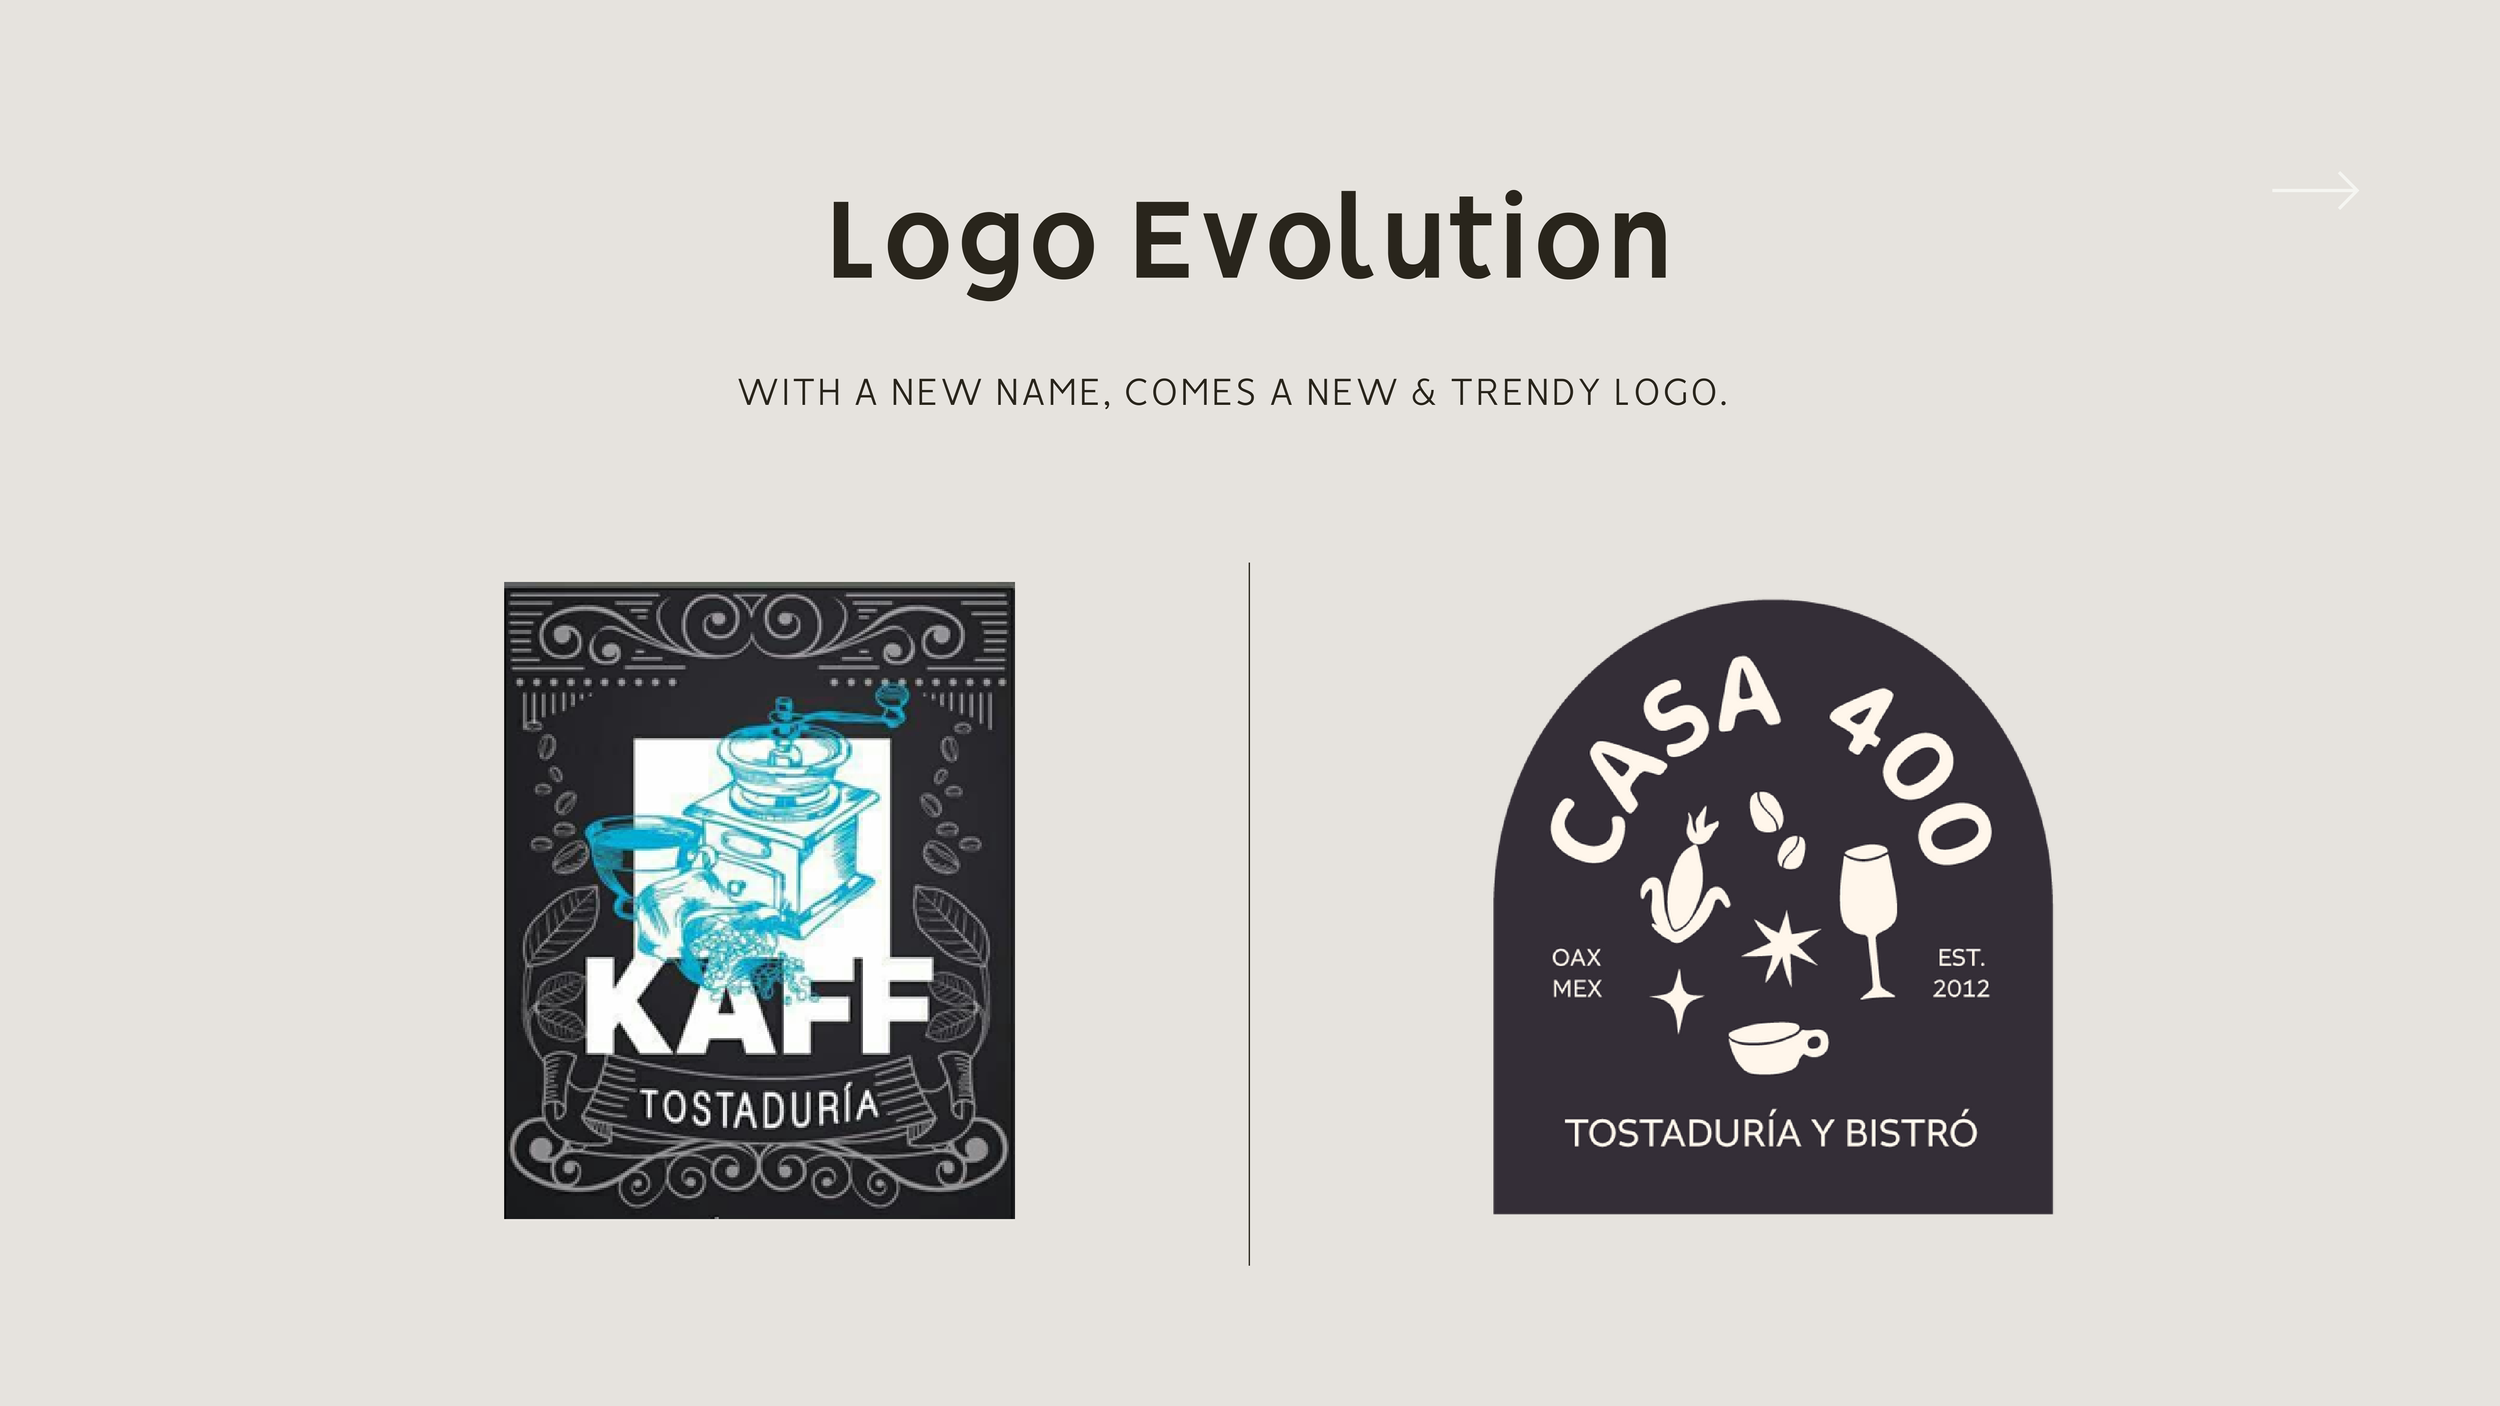Click the four-point sparkle icon in logo
Image resolution: width=2500 pixels, height=1406 pixels.
point(1677,1000)
